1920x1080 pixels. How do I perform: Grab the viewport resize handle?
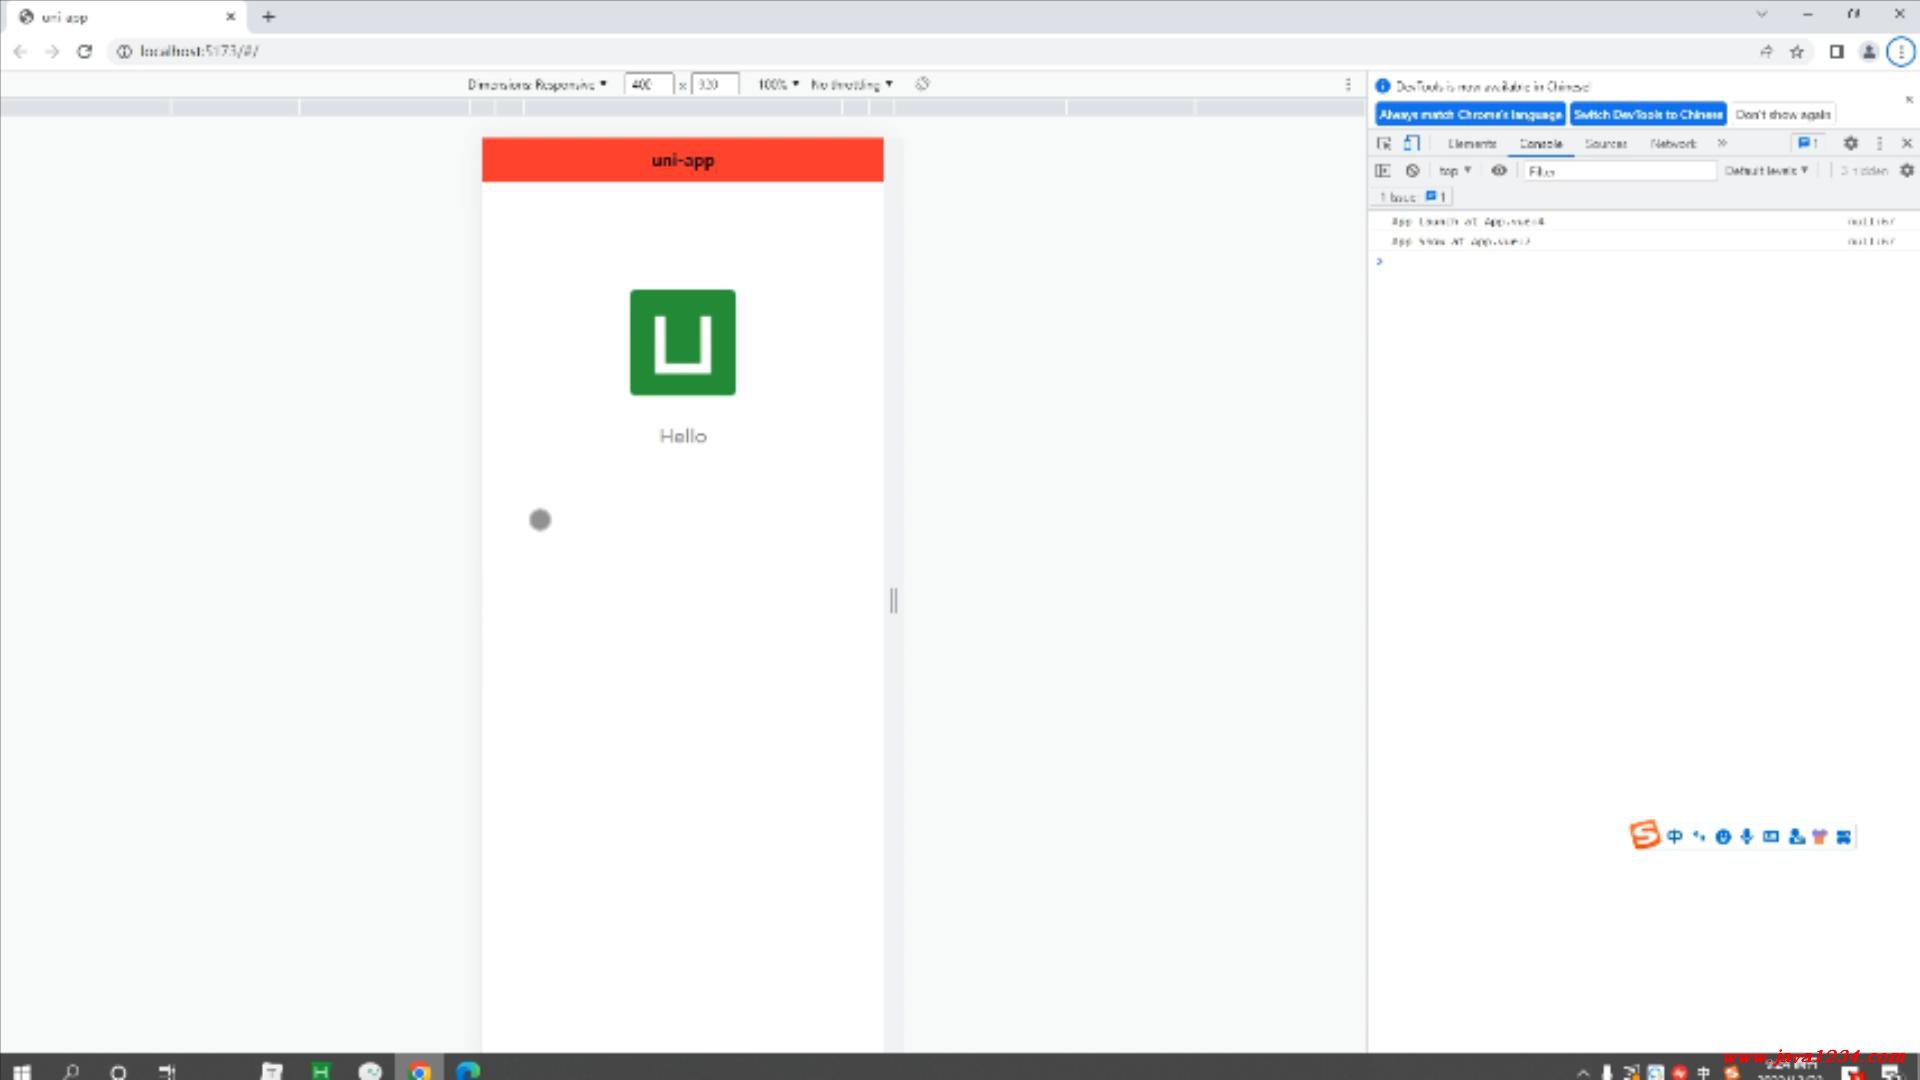point(894,600)
